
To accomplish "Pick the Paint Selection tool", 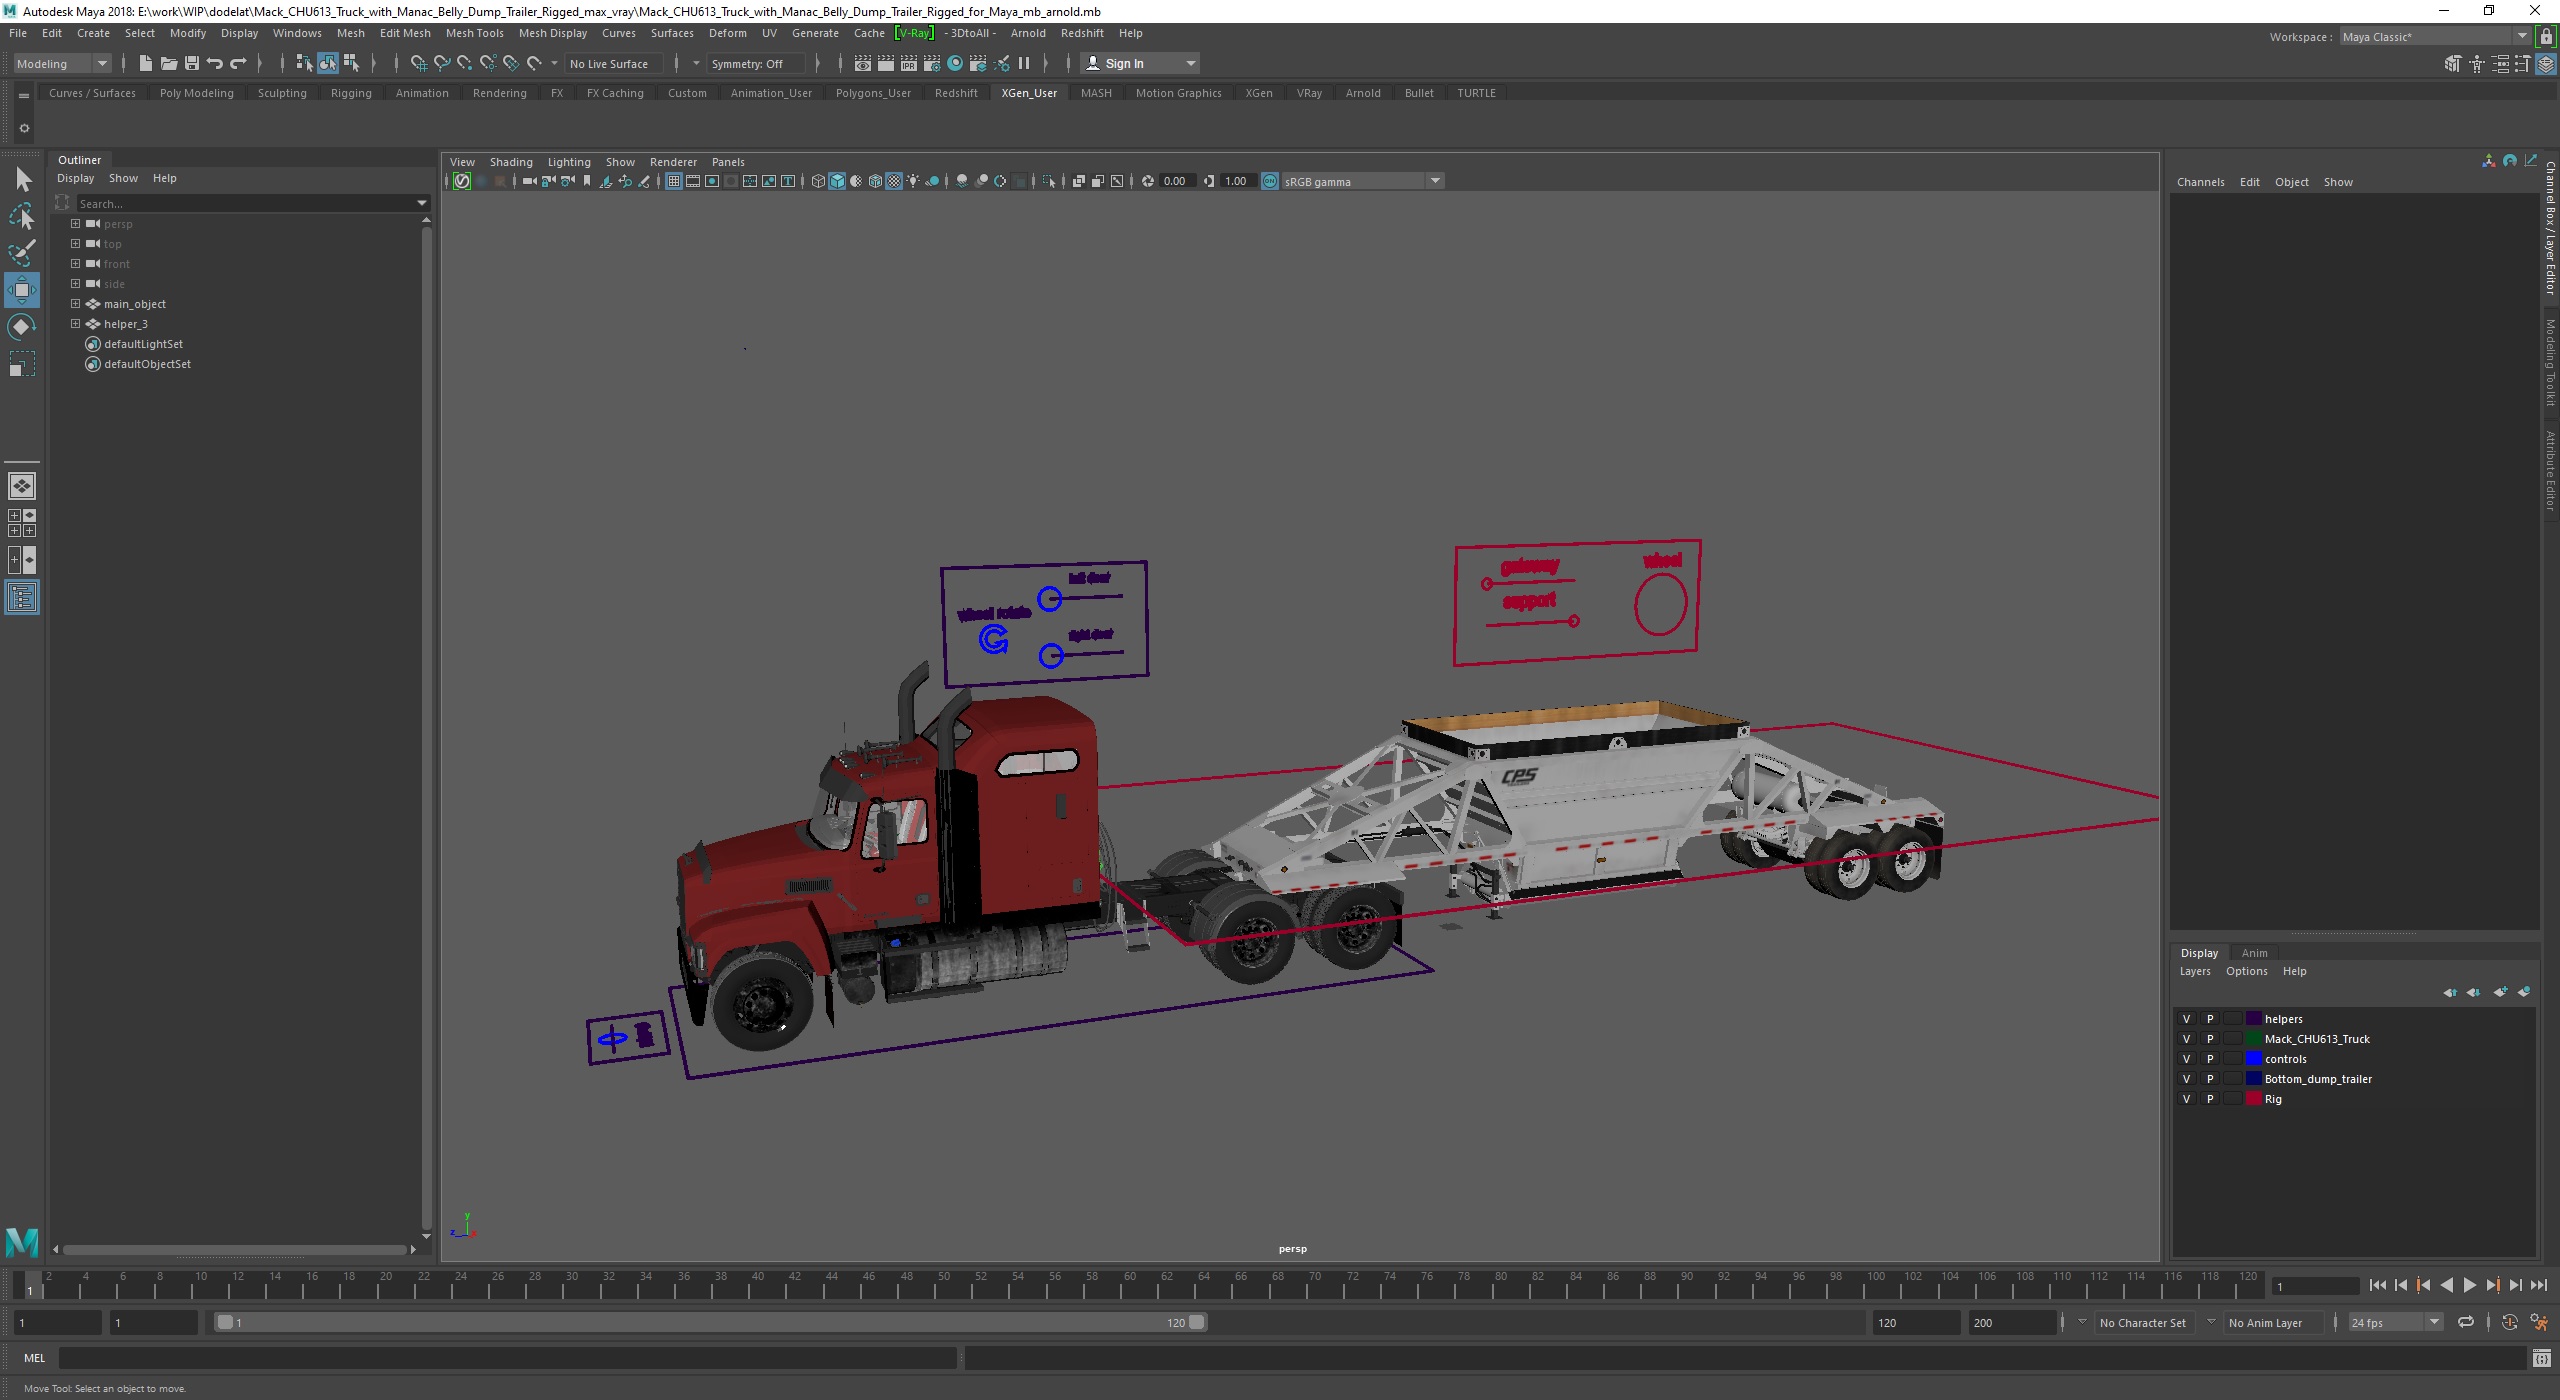I will click(22, 253).
